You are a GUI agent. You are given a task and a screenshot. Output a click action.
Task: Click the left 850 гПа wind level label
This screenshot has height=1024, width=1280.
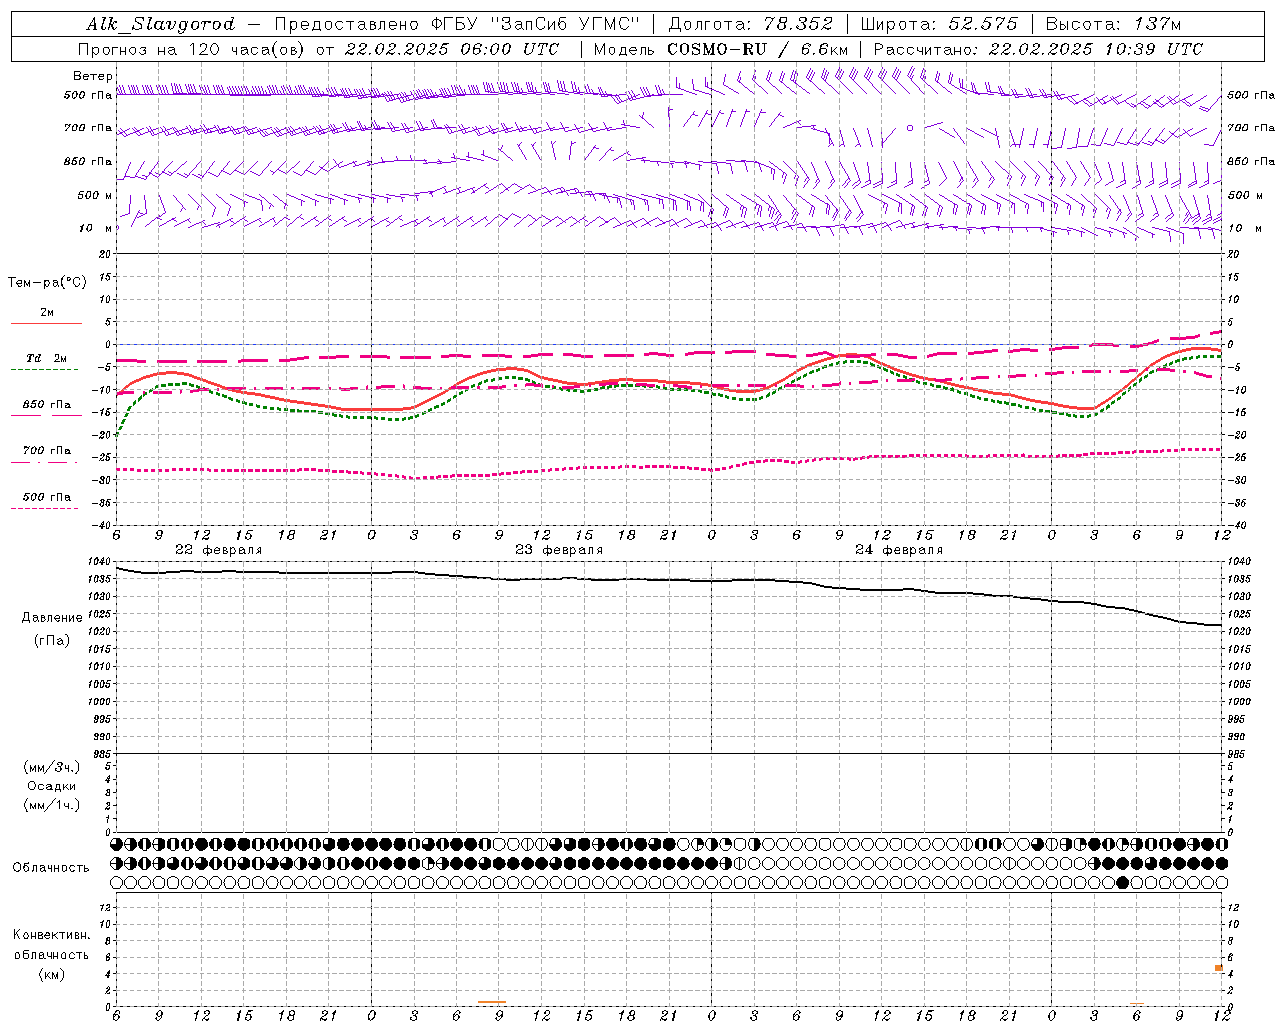point(88,161)
